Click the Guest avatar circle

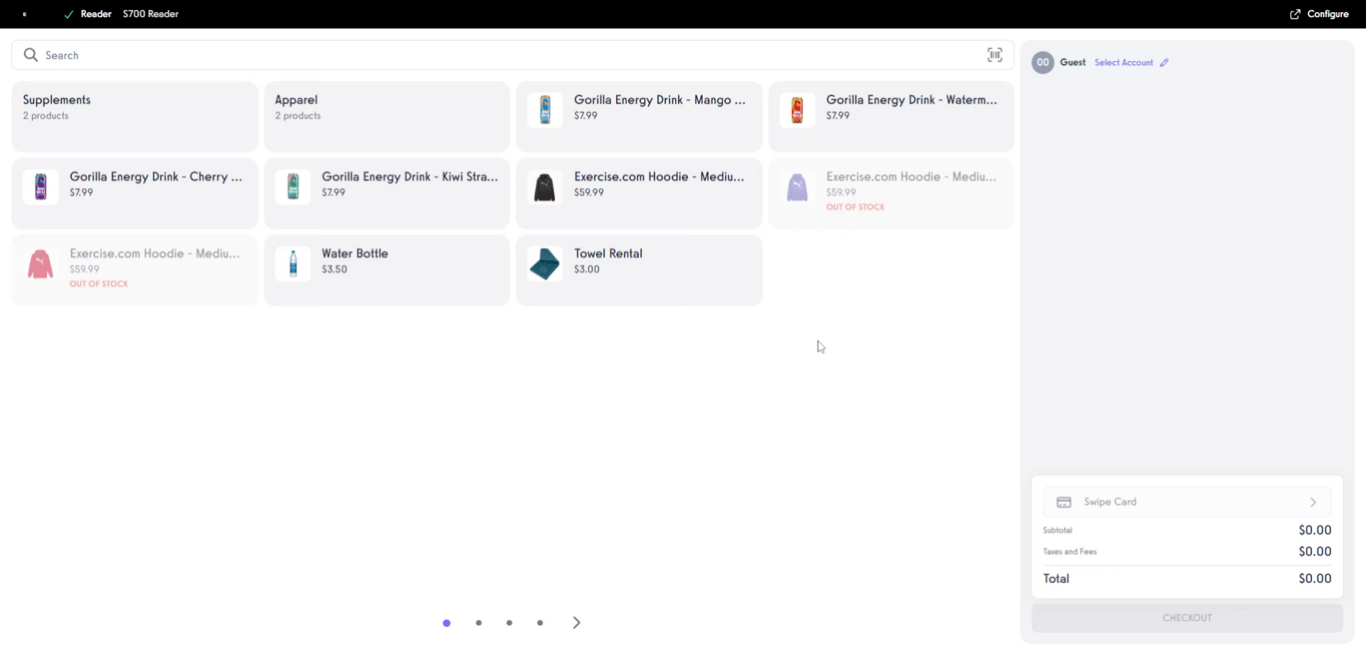coord(1040,62)
